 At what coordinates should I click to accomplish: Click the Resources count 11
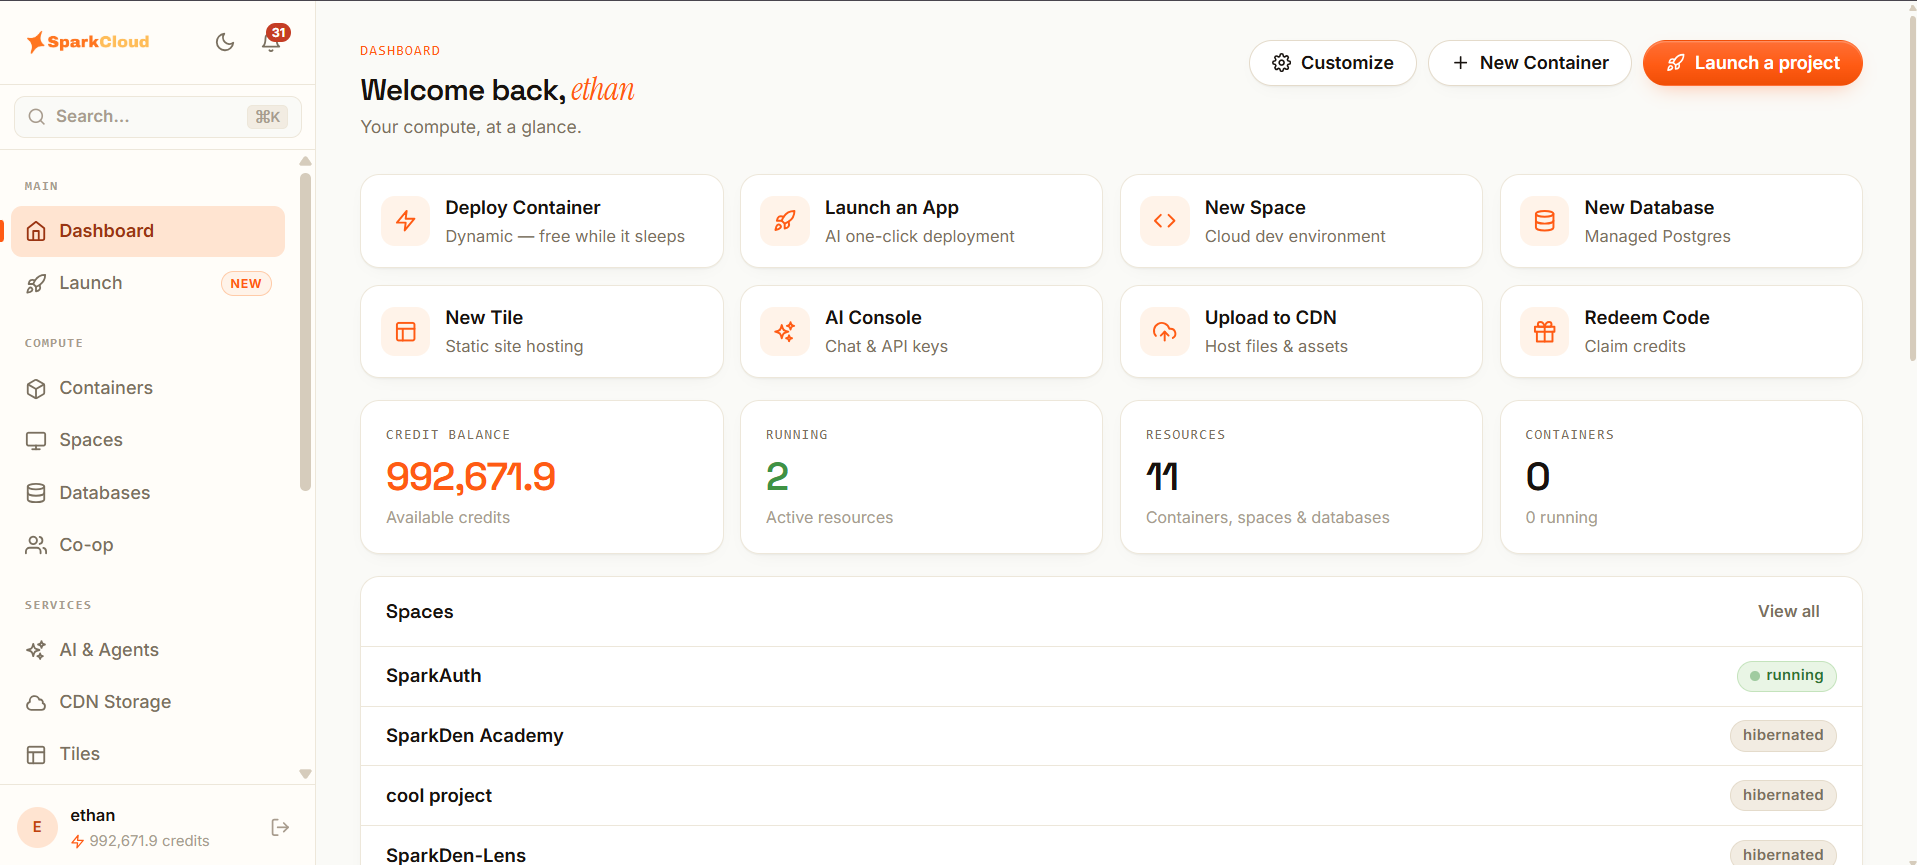tap(1162, 477)
